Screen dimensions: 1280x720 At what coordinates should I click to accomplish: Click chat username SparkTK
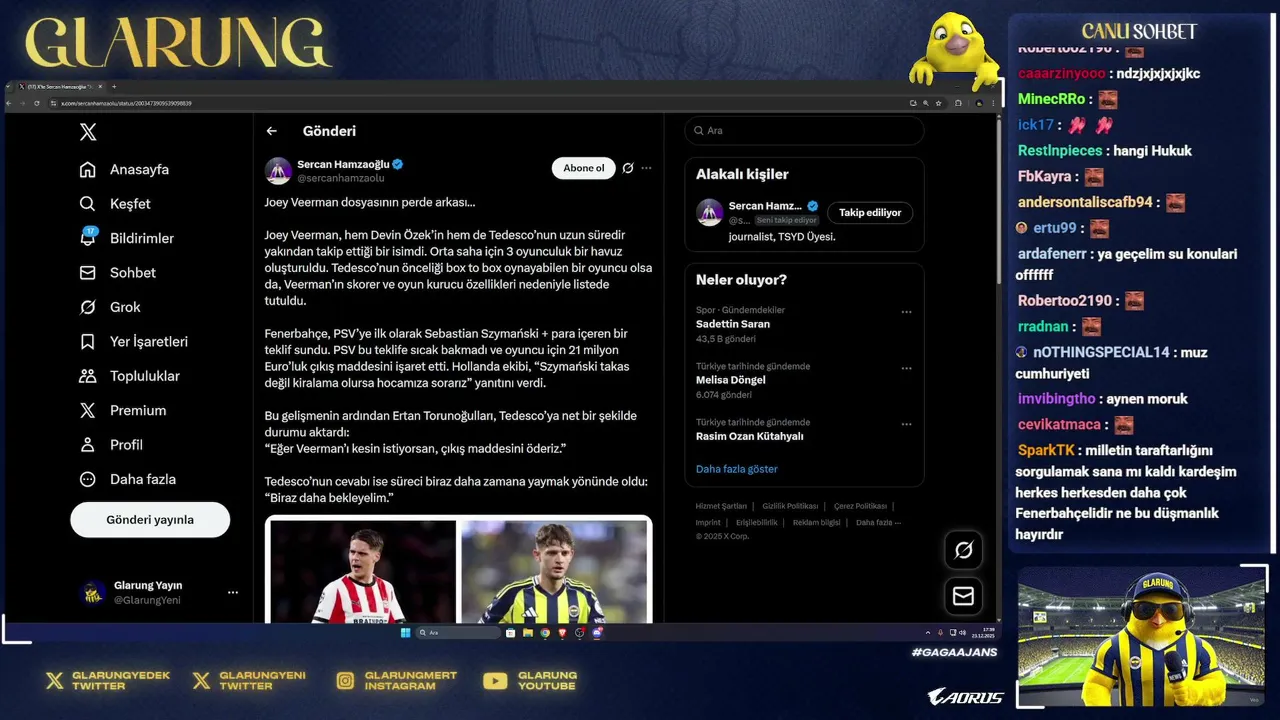[1046, 450]
